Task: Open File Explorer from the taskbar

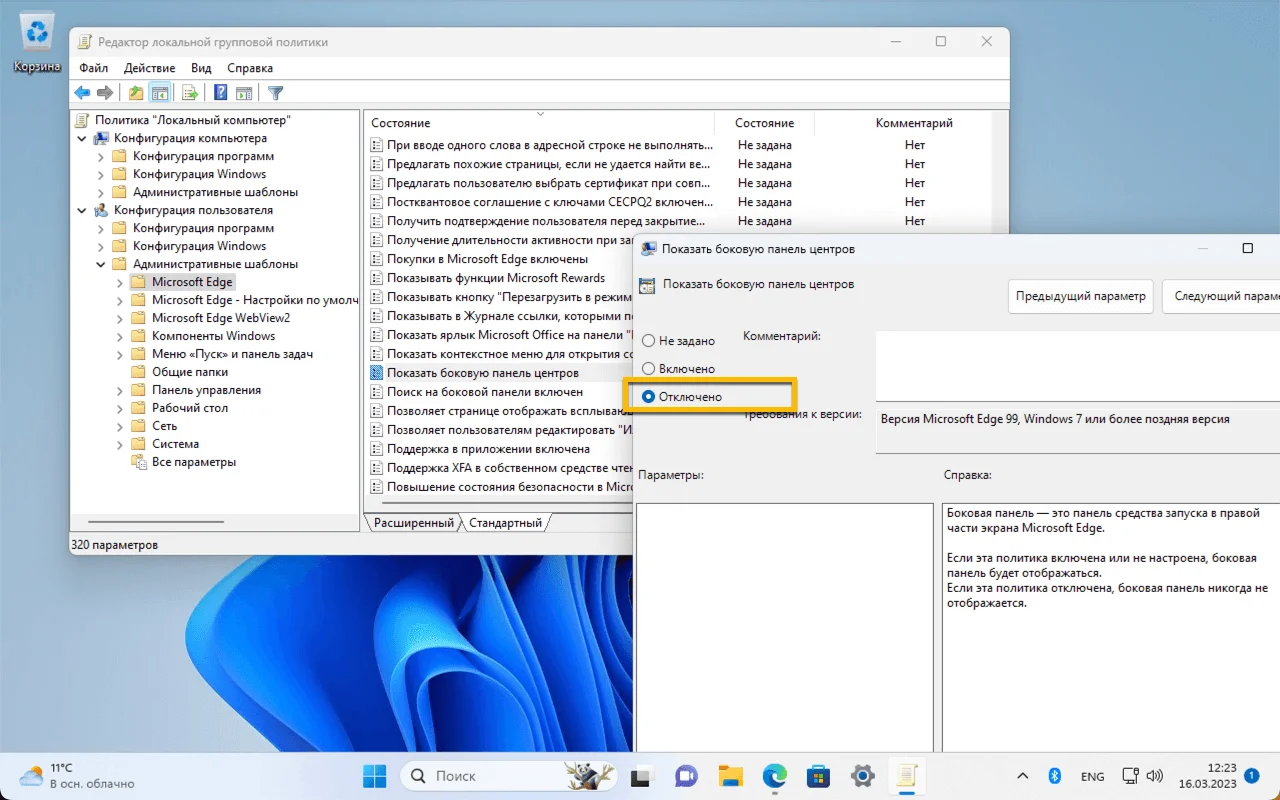Action: coord(730,776)
